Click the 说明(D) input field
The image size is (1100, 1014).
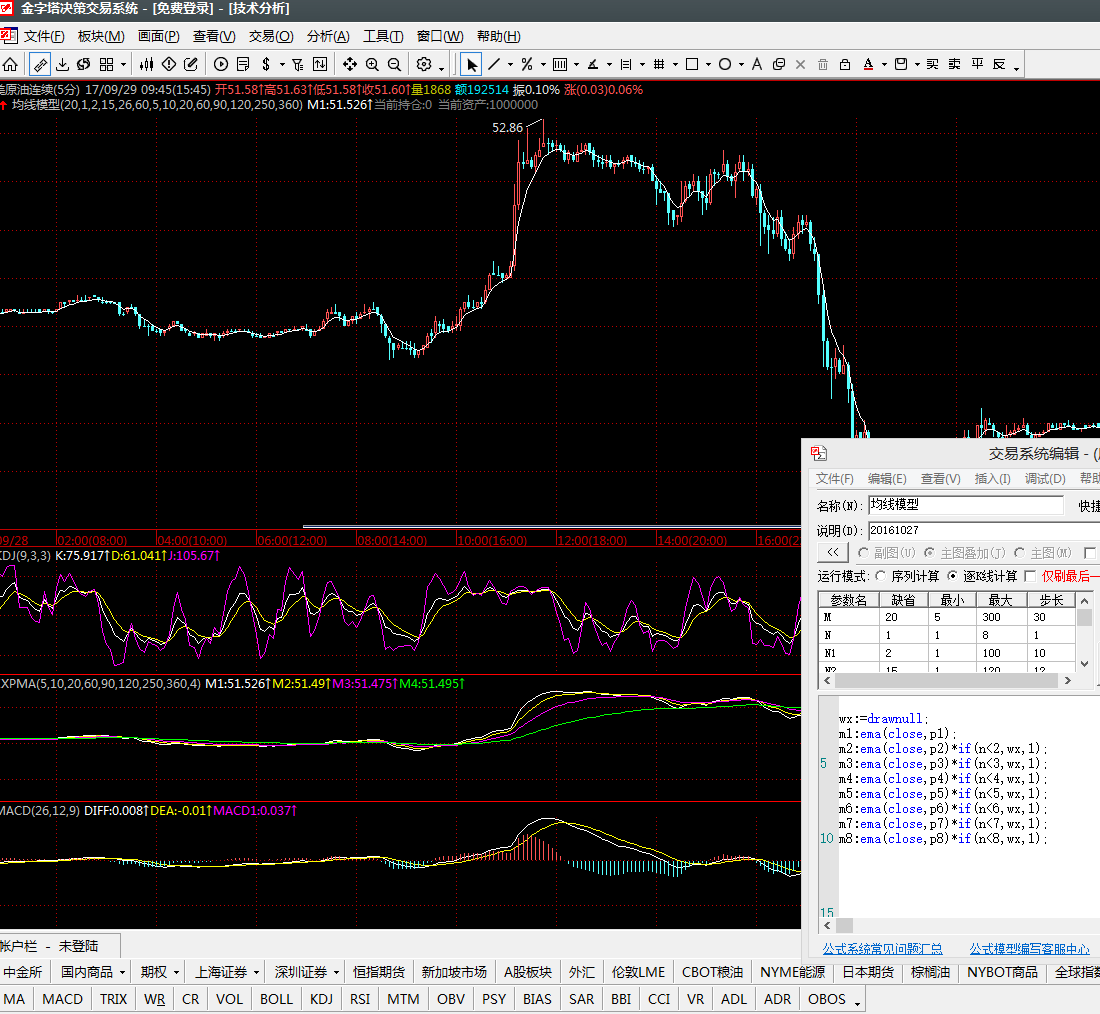[984, 531]
